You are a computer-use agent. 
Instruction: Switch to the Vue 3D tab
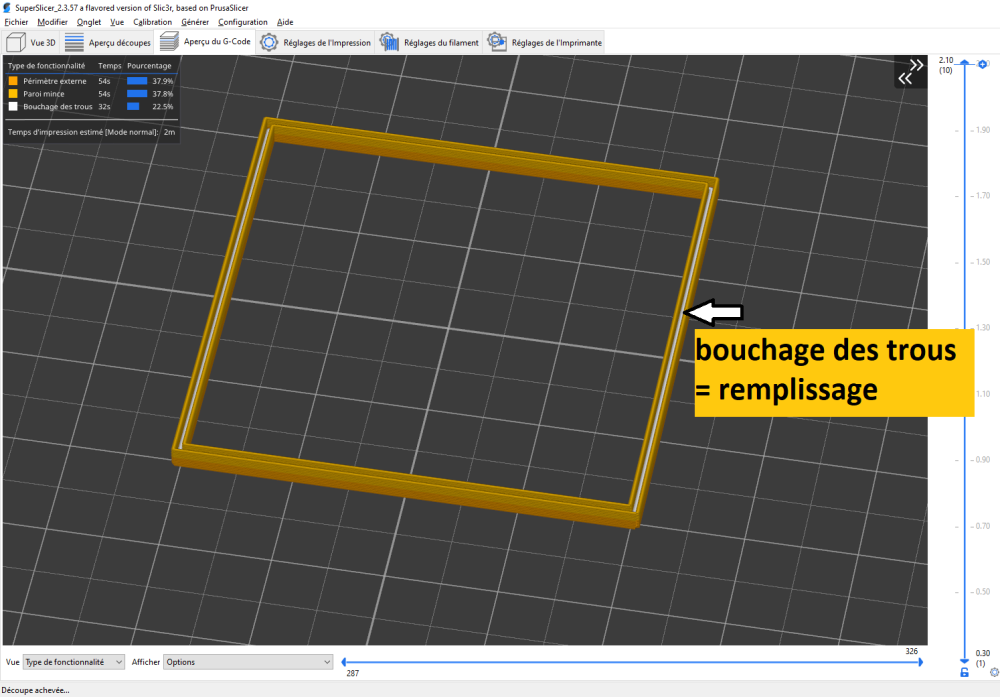coord(31,42)
